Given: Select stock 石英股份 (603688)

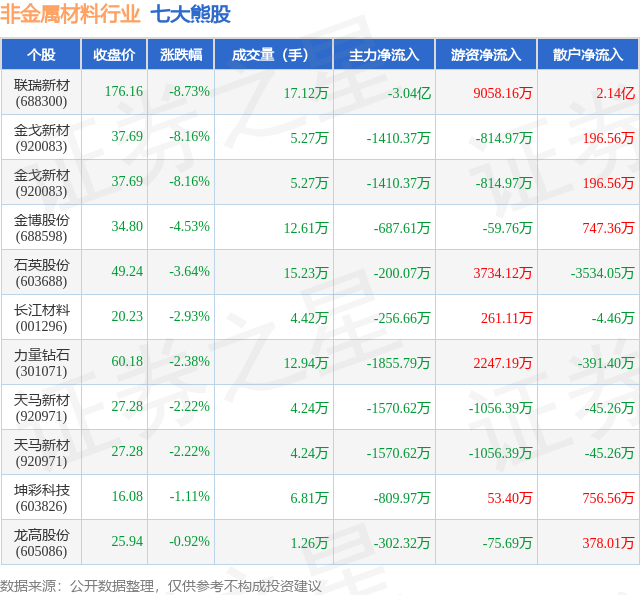Looking at the screenshot, I should pyautogui.click(x=41, y=273).
